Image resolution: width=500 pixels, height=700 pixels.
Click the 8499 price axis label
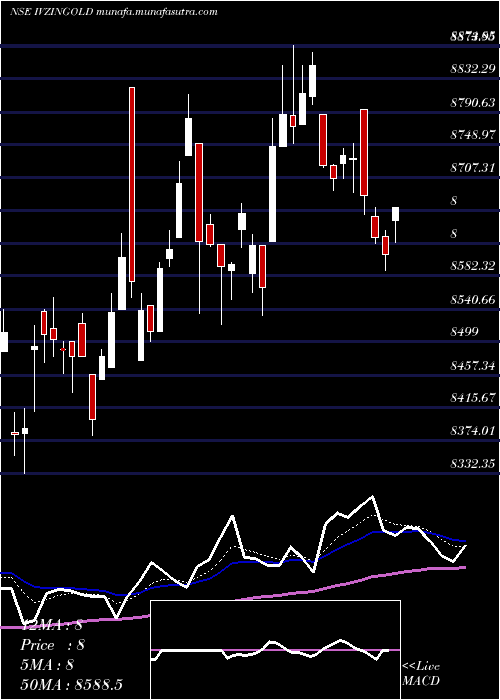pos(464,332)
